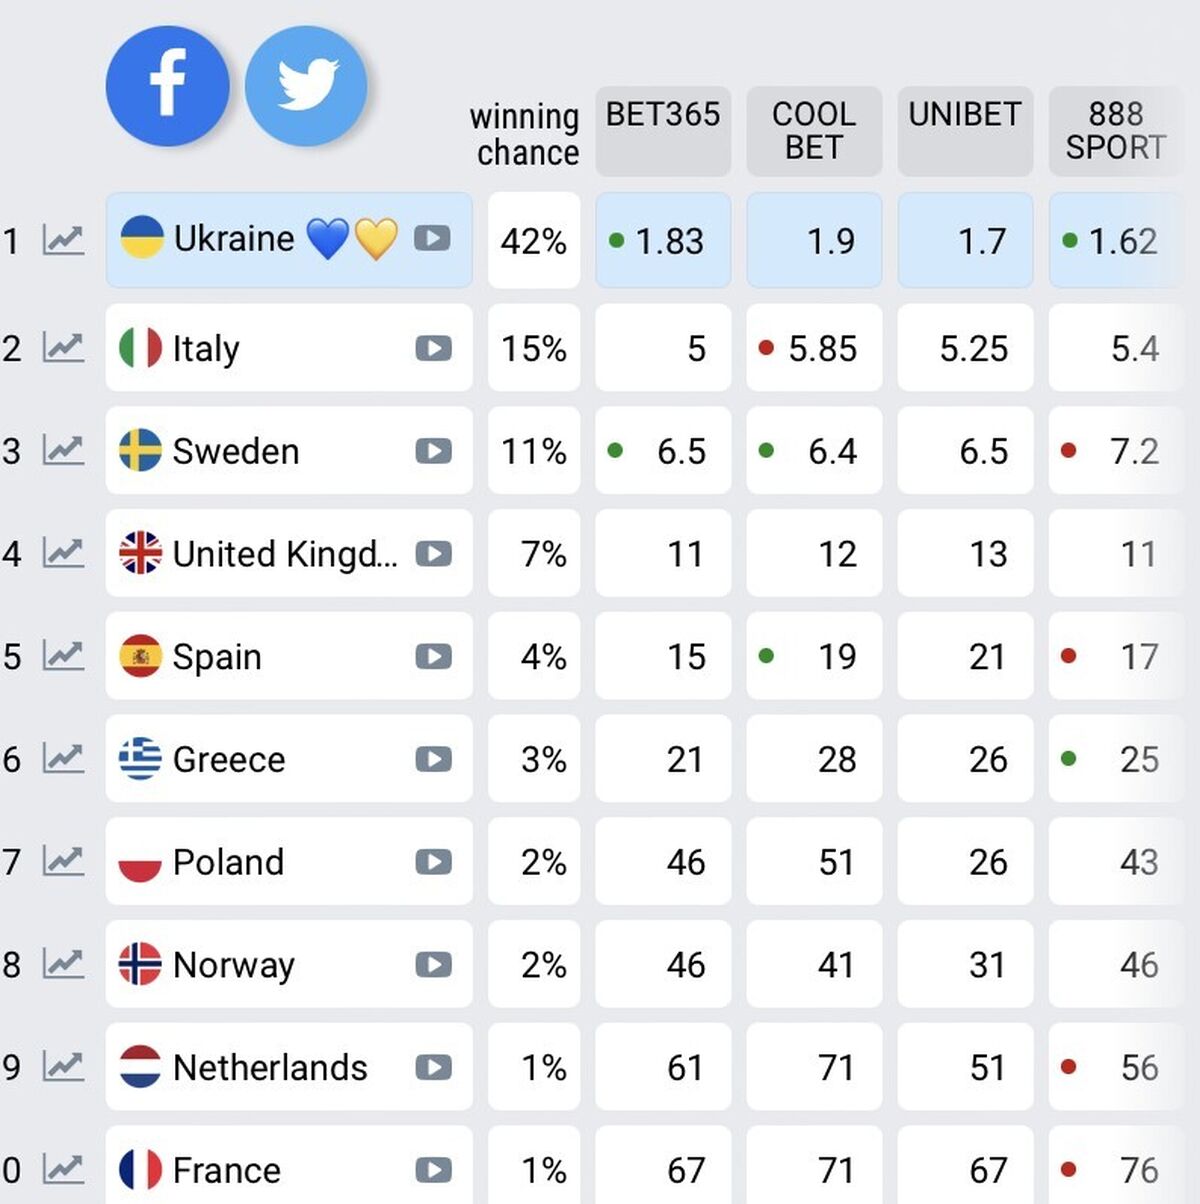Play Italy's song video

(x=432, y=348)
